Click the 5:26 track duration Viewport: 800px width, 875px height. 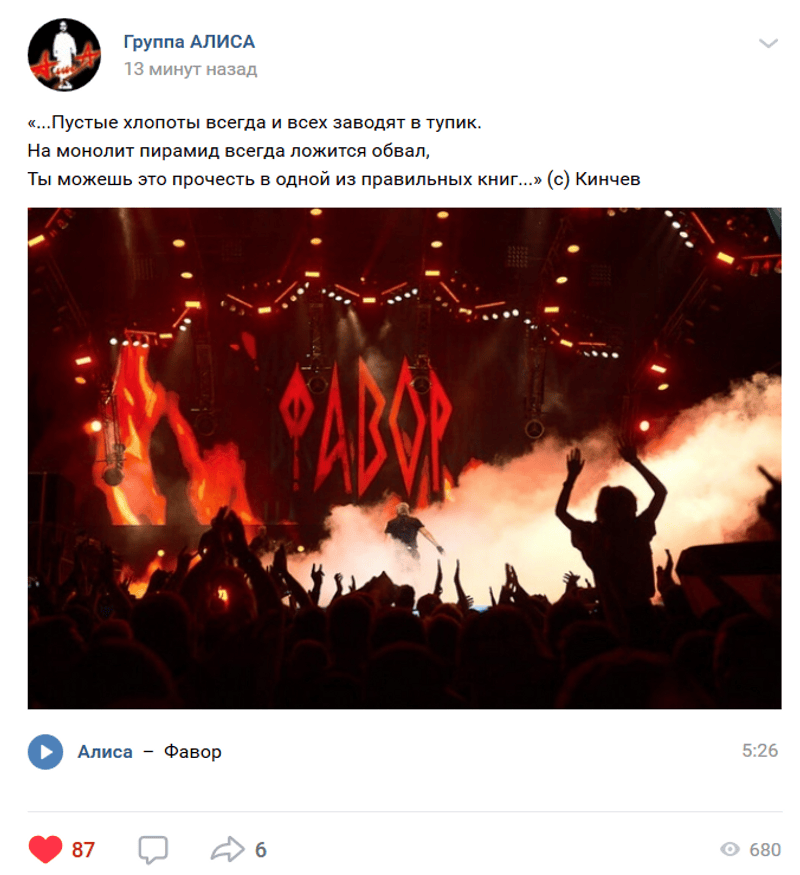(760, 751)
